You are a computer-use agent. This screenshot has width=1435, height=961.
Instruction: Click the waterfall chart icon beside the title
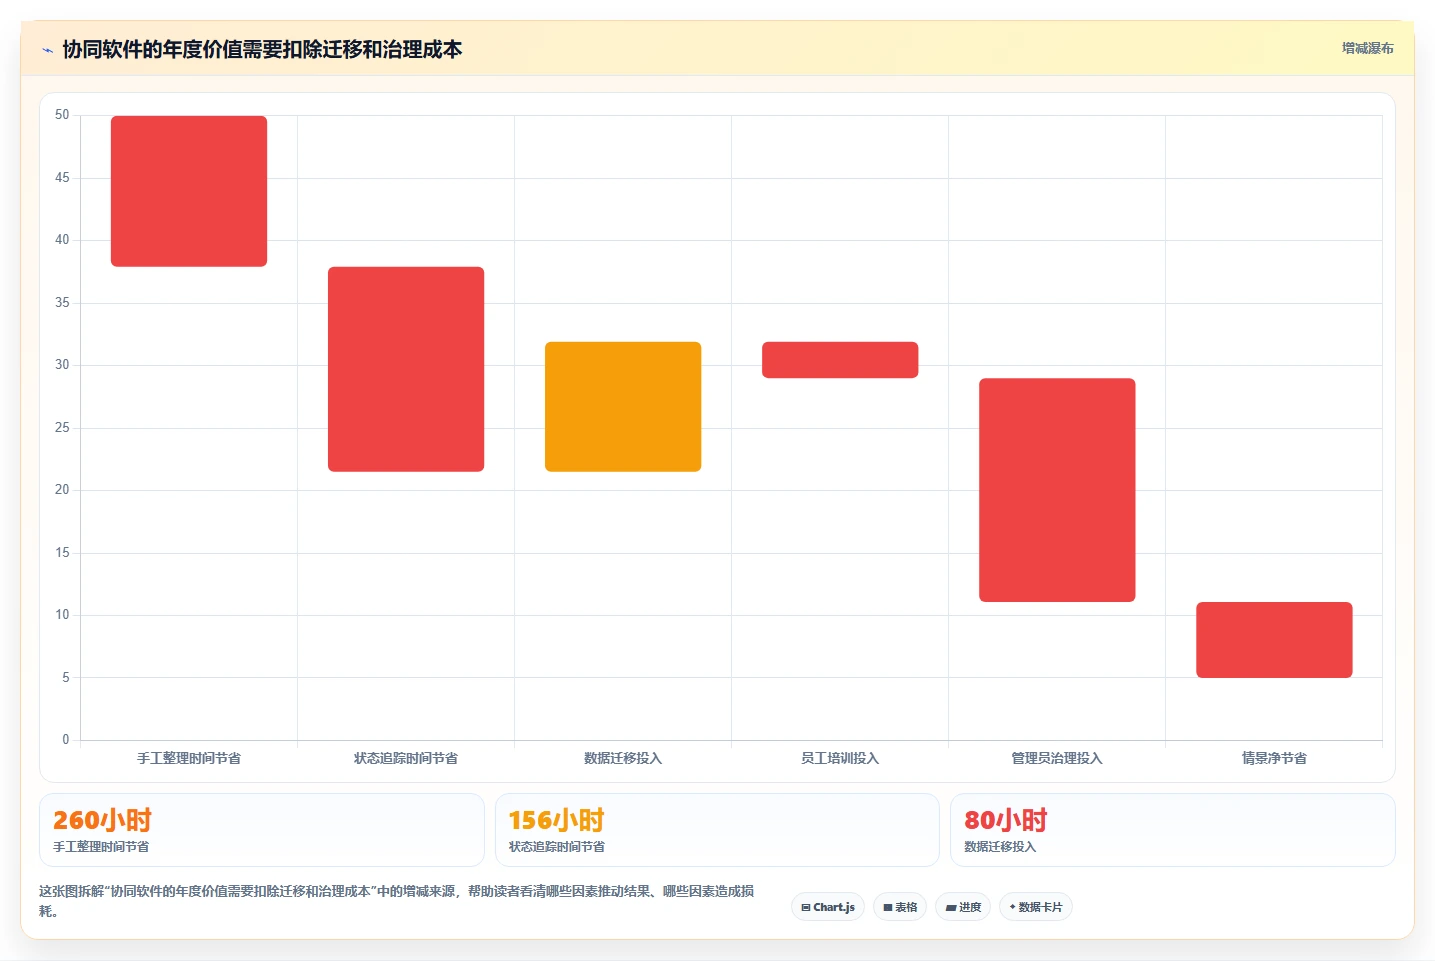tap(47, 50)
